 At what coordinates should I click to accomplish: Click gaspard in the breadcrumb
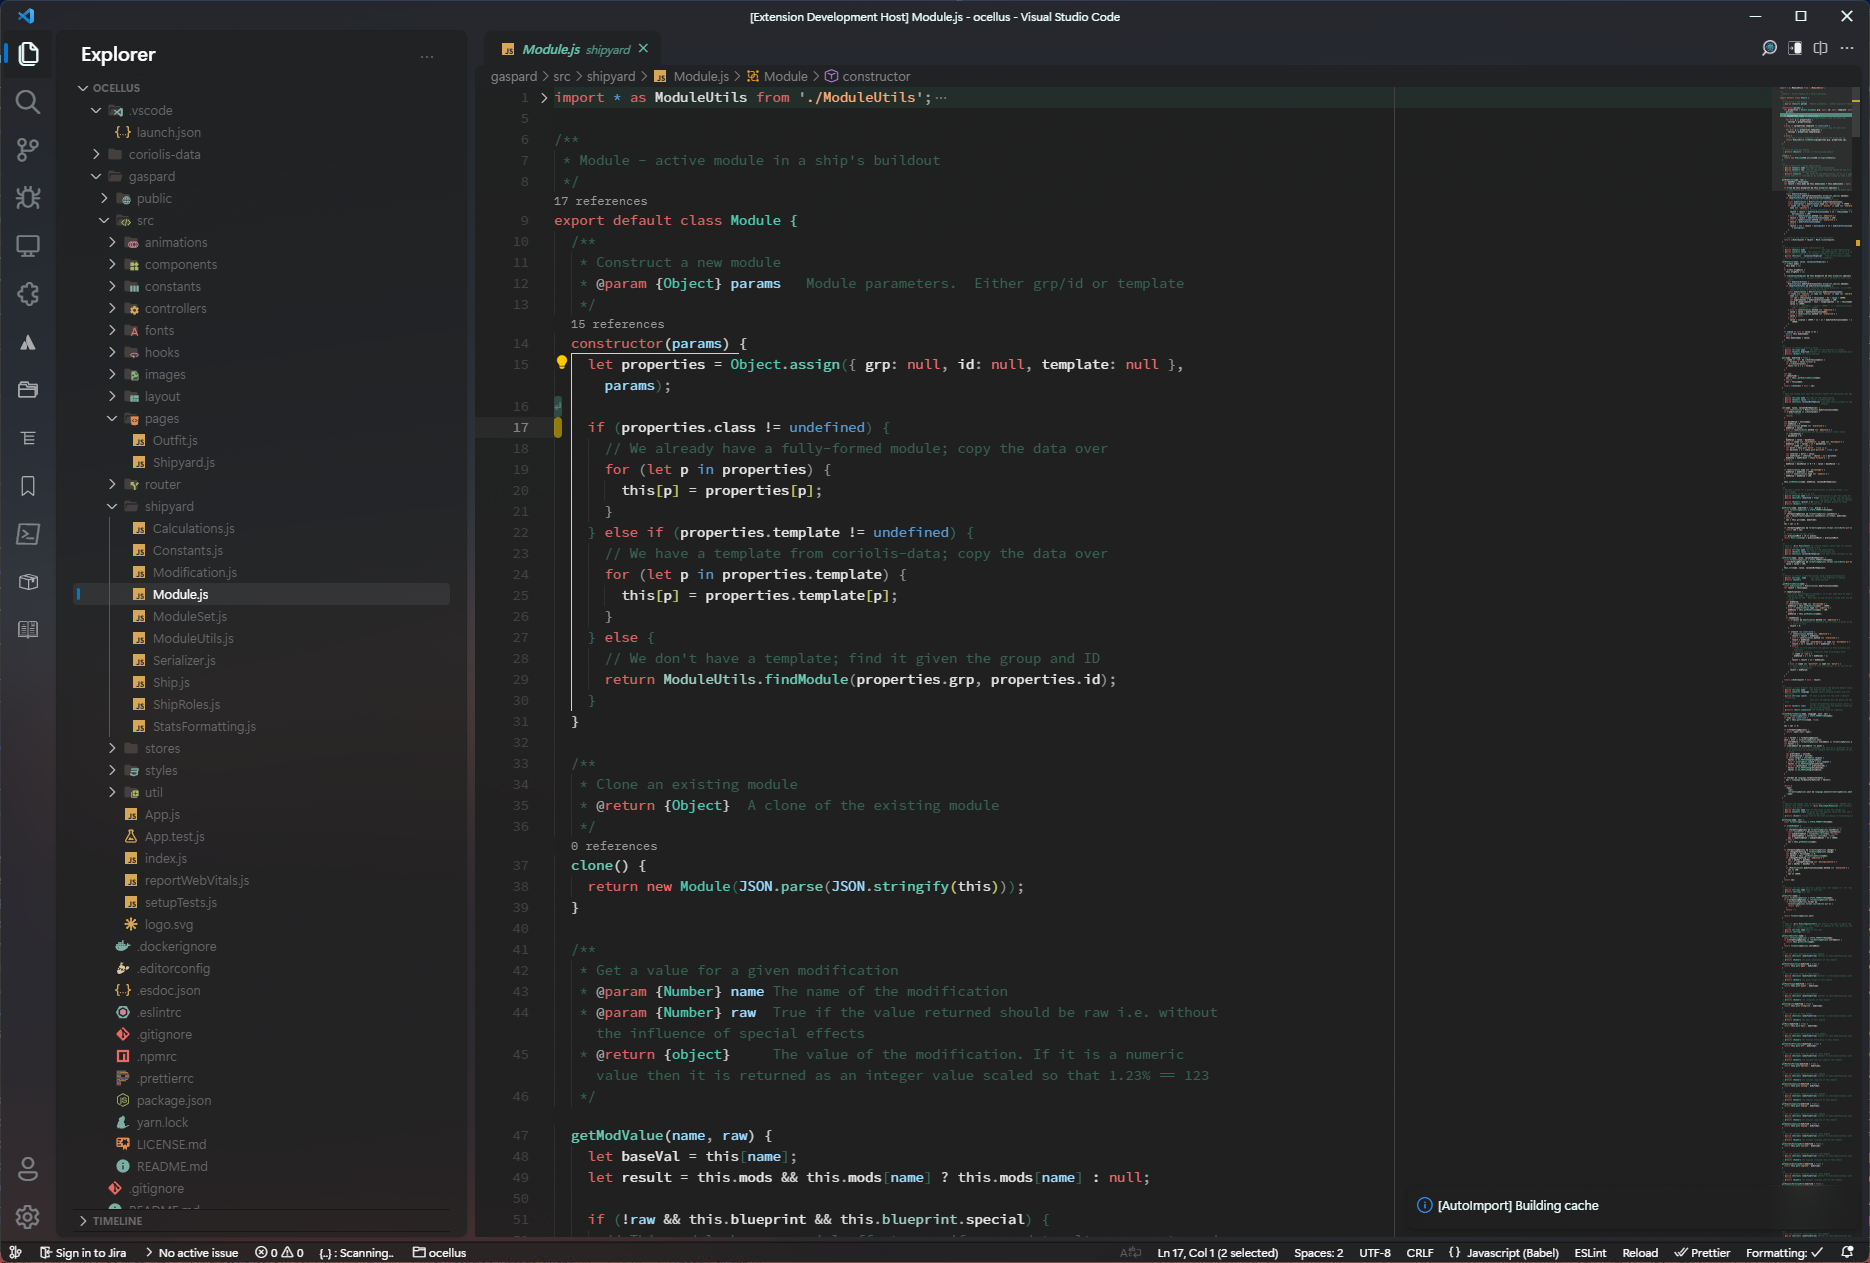pyautogui.click(x=514, y=76)
